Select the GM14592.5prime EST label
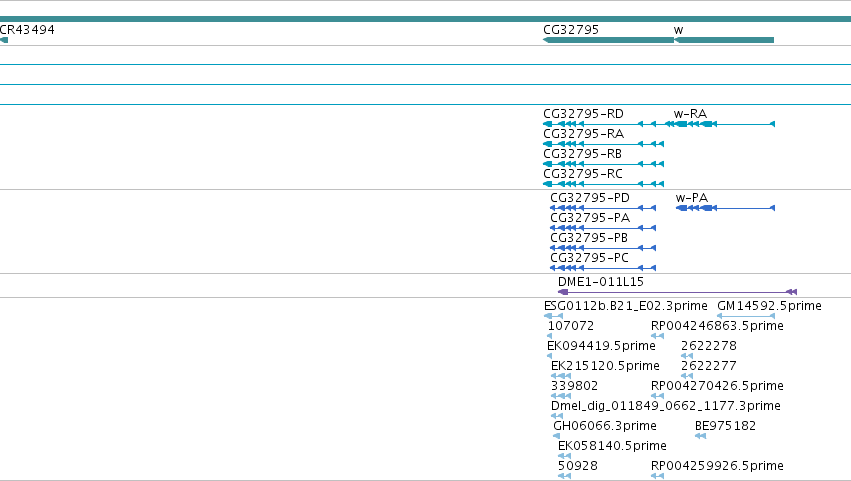The image size is (851, 481). [x=770, y=306]
